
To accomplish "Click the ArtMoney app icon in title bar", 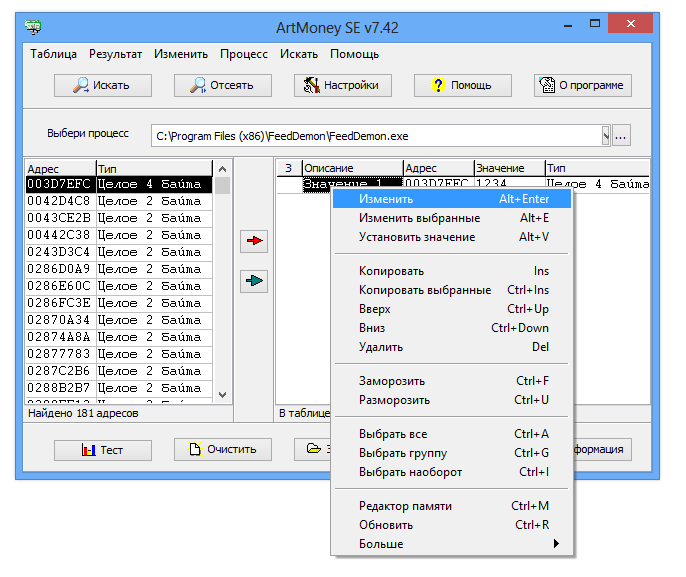I will (x=33, y=27).
